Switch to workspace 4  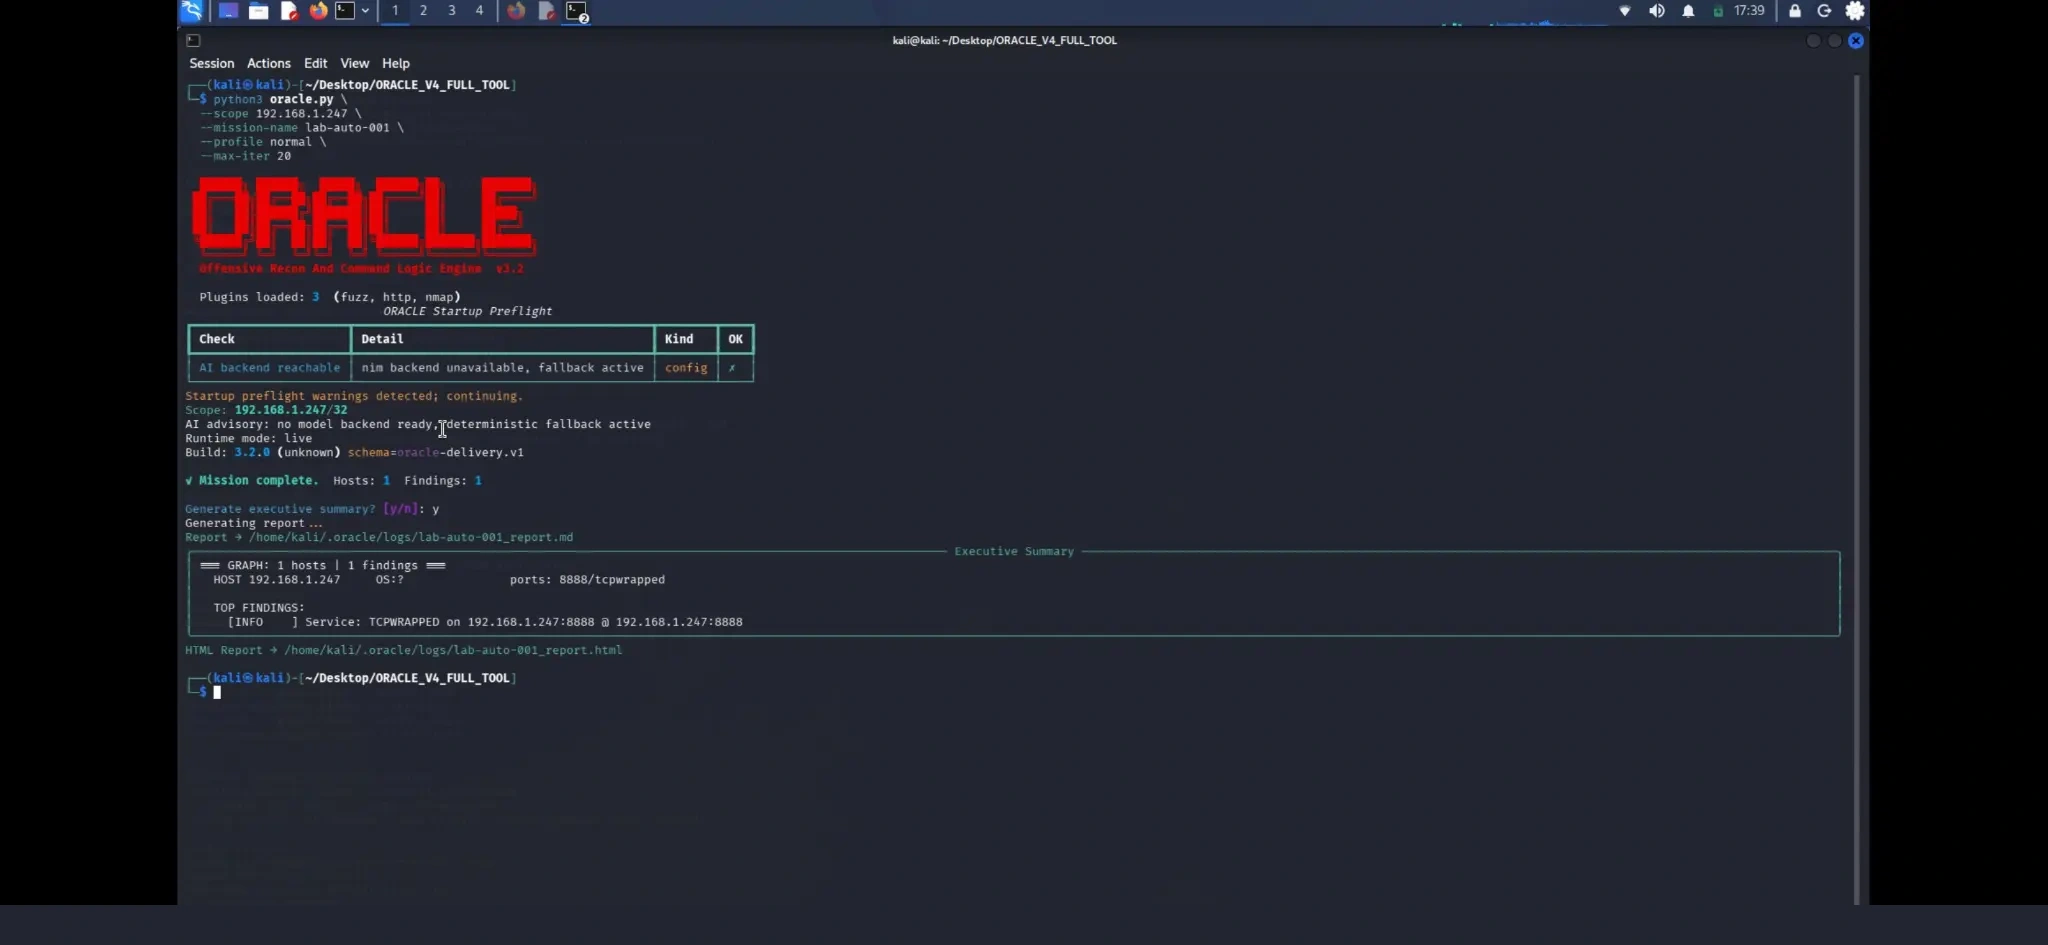(x=479, y=11)
